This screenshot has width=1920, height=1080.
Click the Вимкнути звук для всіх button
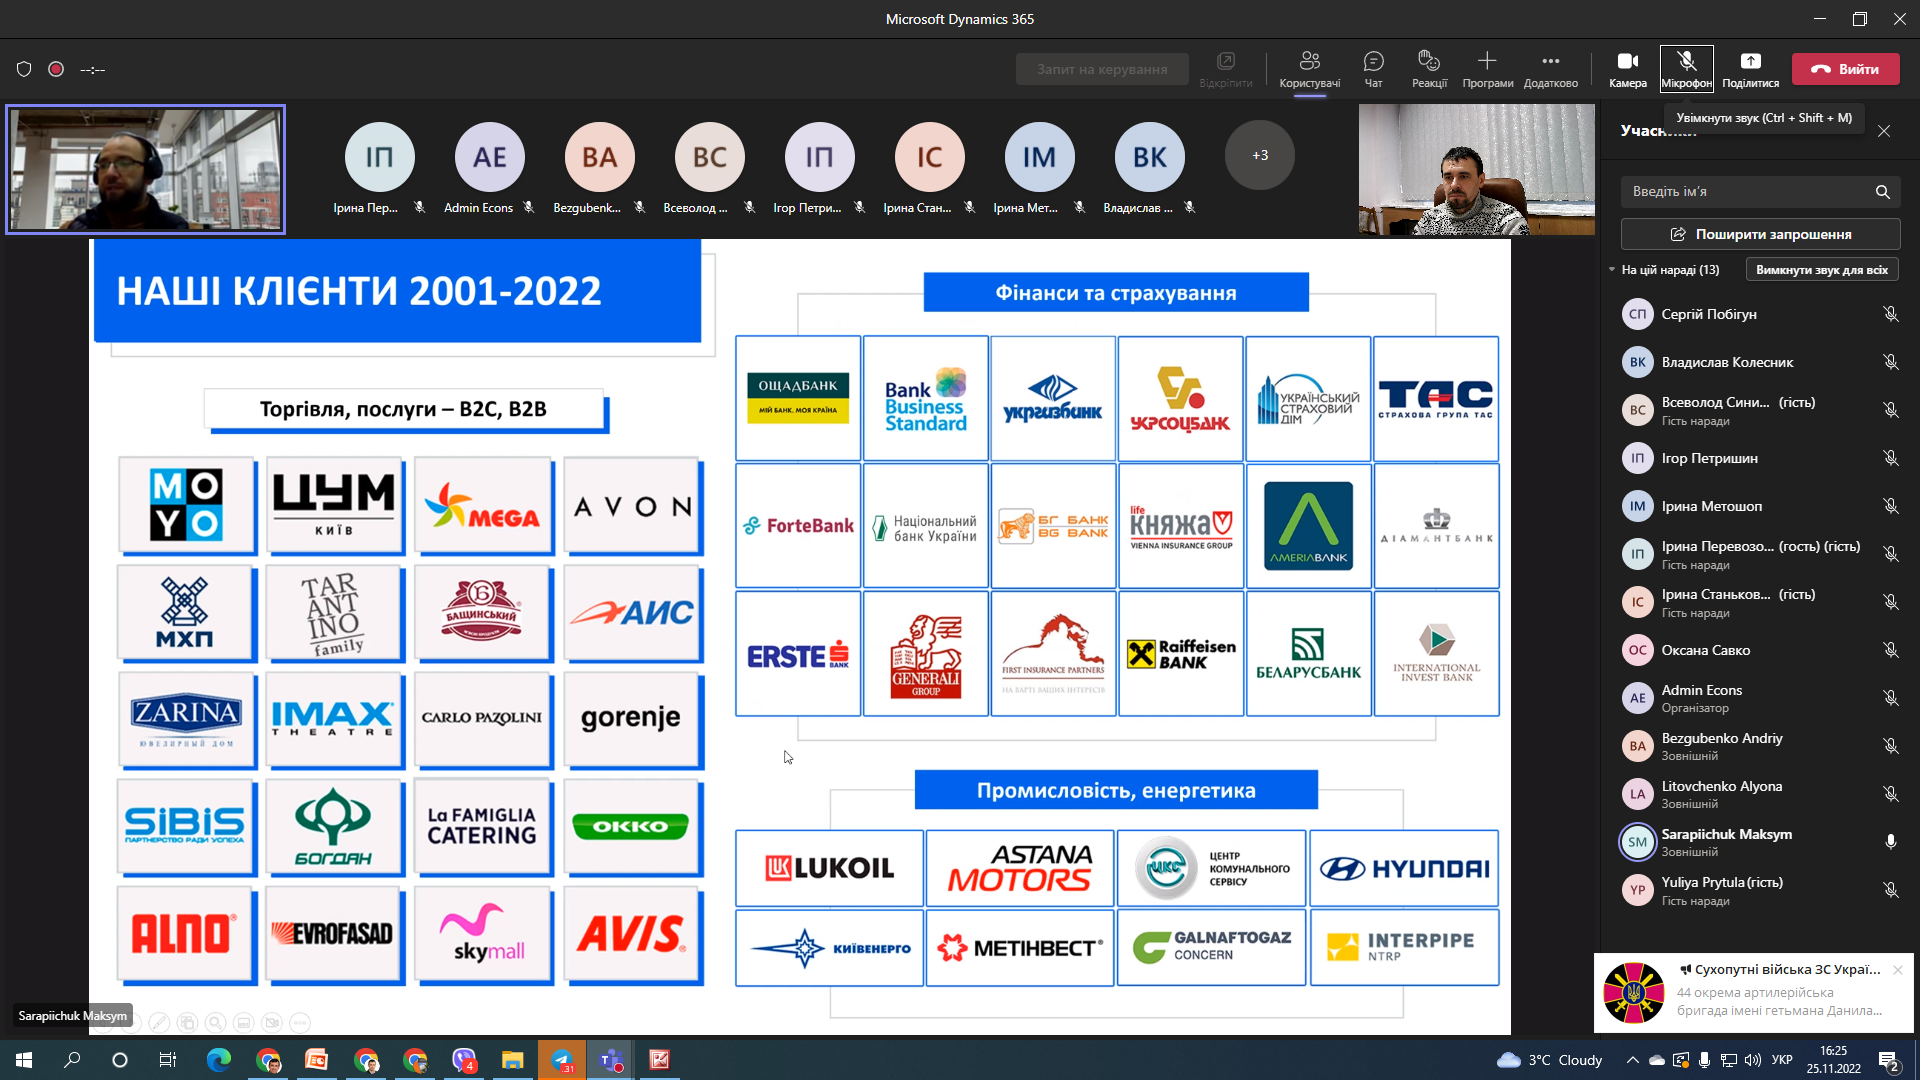coord(1821,270)
